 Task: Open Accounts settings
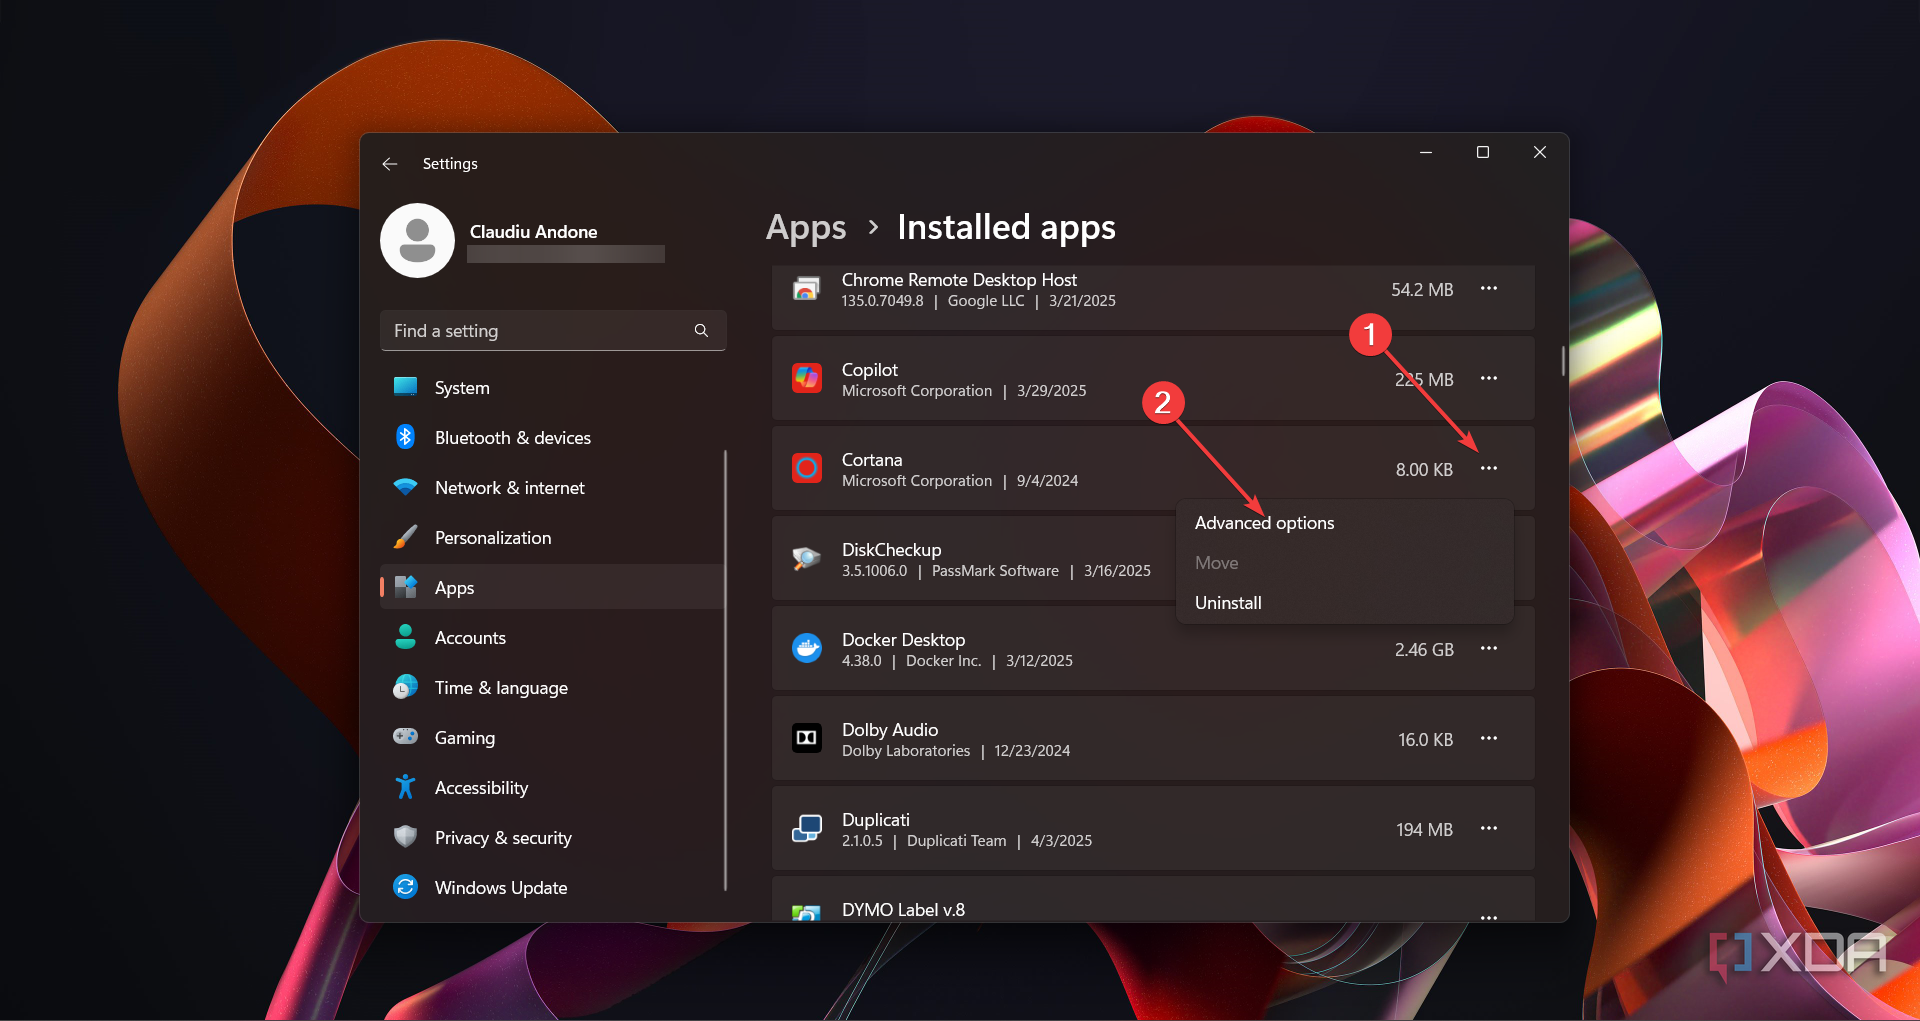pyautogui.click(x=552, y=638)
